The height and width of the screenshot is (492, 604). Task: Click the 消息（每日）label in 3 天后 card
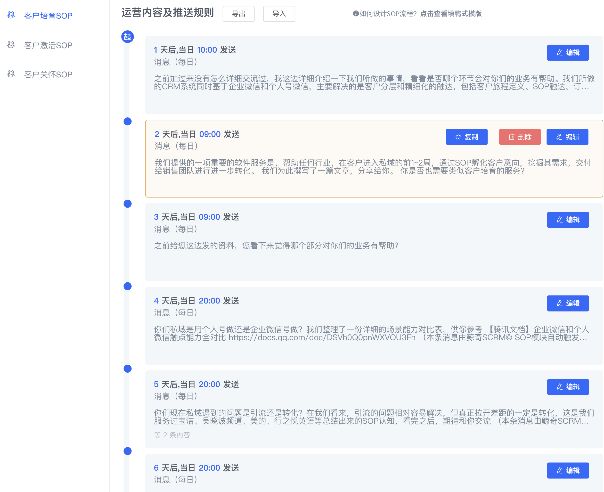[176, 229]
